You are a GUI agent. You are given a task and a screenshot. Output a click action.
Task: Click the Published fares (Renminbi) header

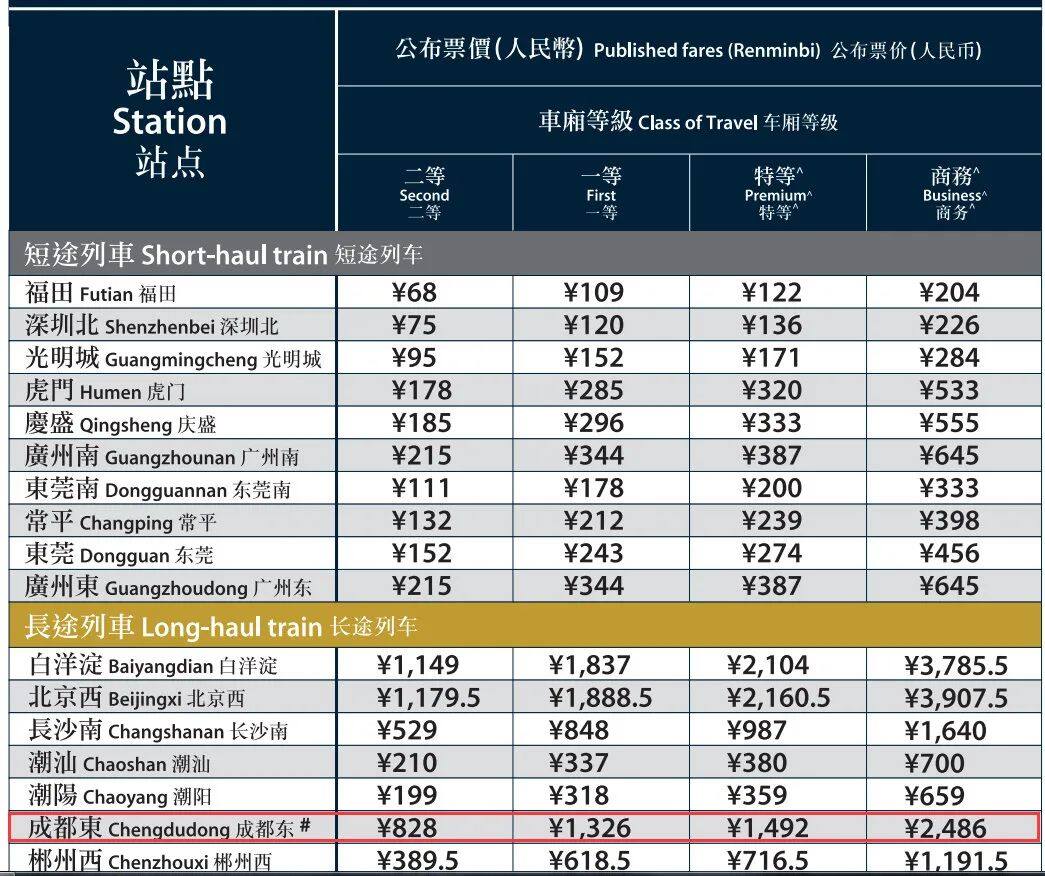pos(688,49)
